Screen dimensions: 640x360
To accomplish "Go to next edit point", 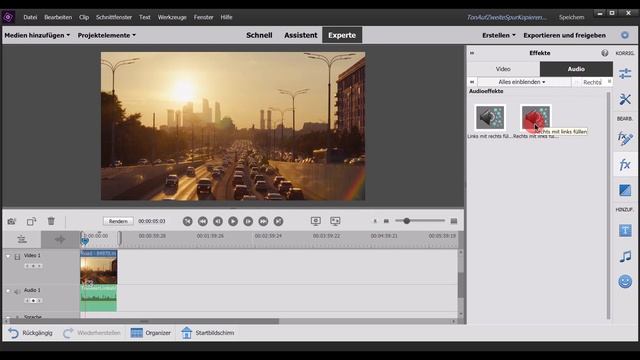I will (x=278, y=221).
